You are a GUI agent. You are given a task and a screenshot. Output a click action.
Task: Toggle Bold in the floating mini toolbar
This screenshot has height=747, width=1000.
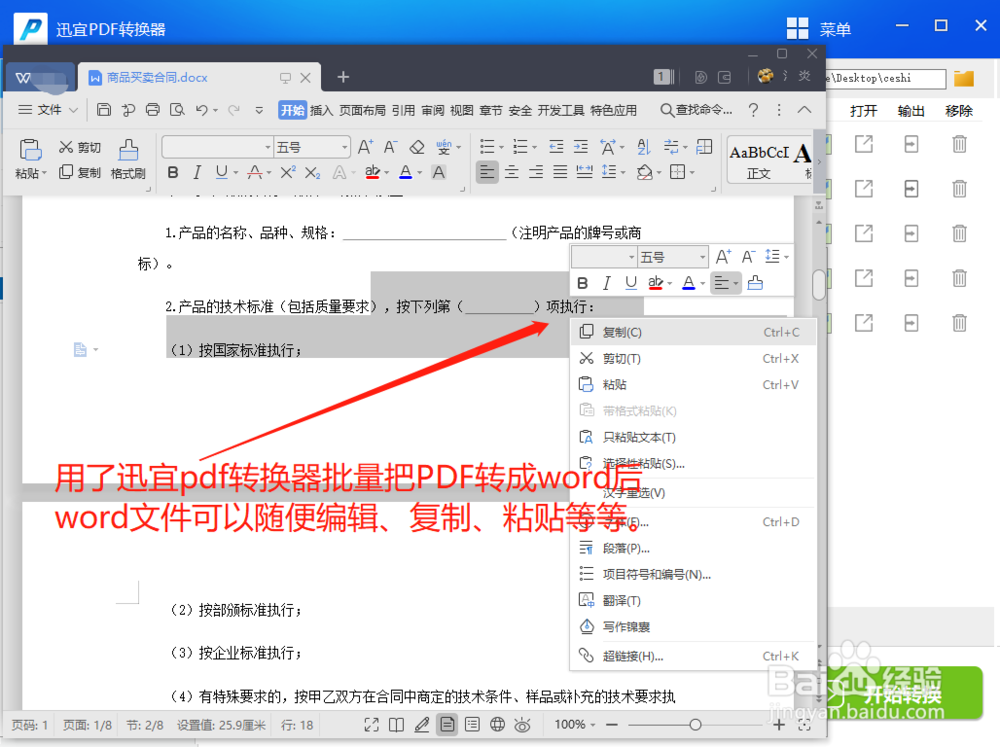click(582, 283)
